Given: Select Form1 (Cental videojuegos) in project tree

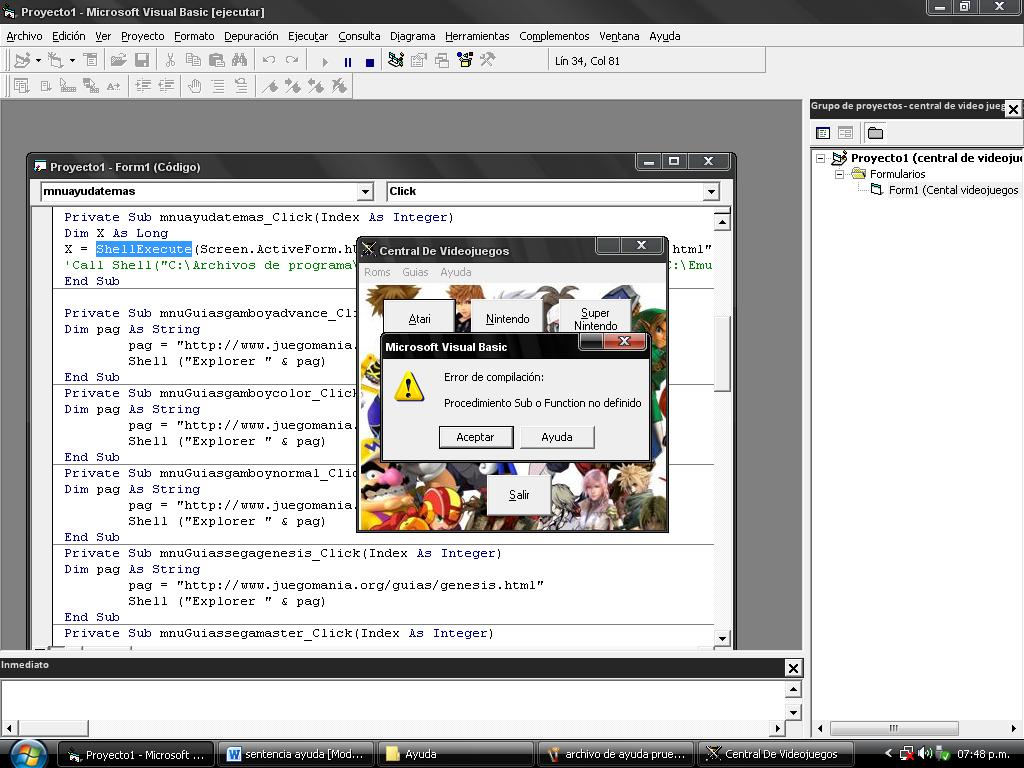Looking at the screenshot, I should 953,190.
